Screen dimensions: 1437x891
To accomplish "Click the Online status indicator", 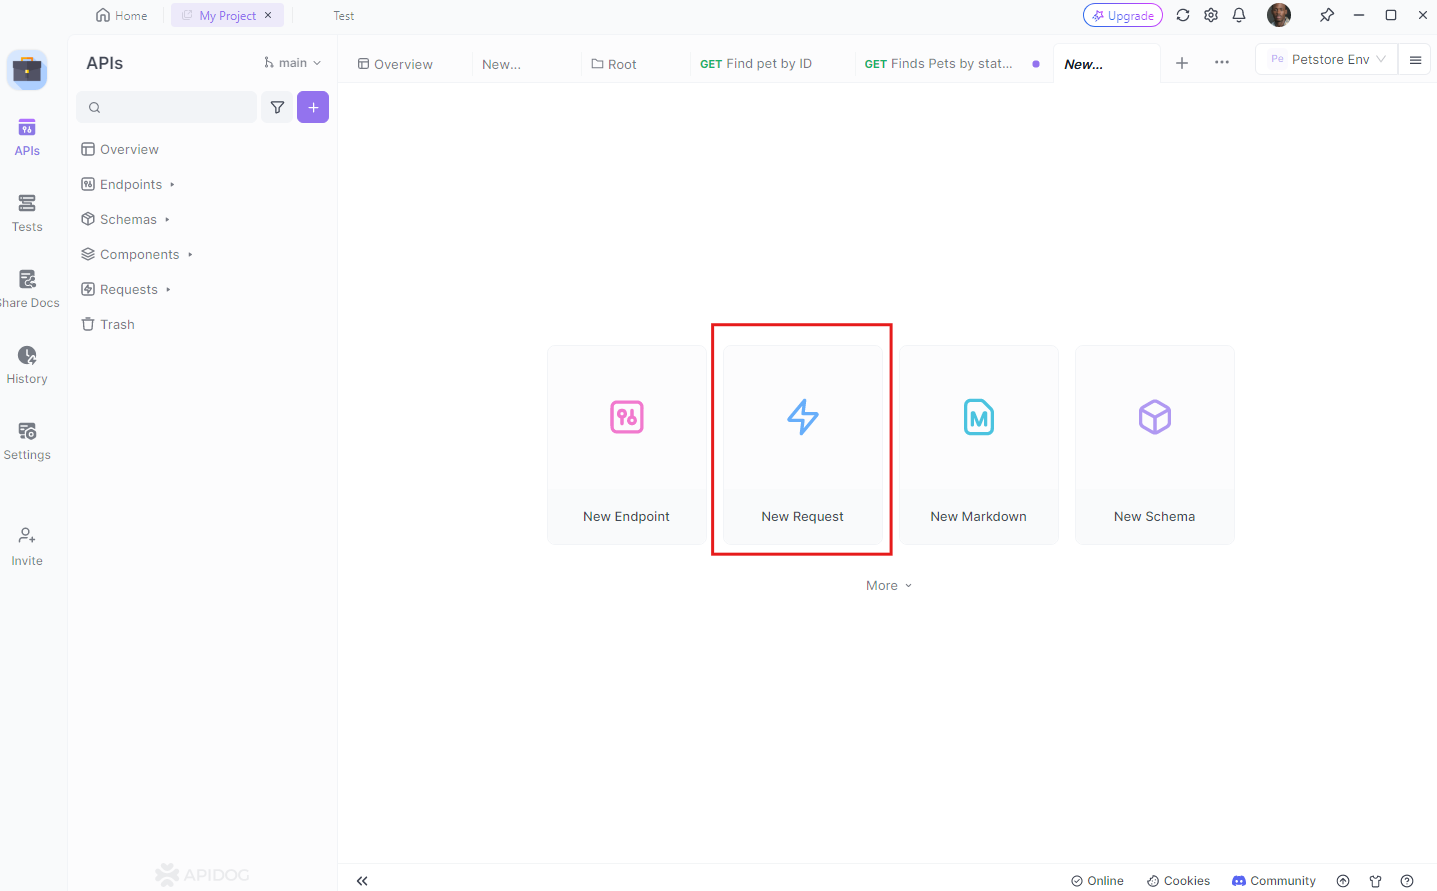I will coord(1097,881).
